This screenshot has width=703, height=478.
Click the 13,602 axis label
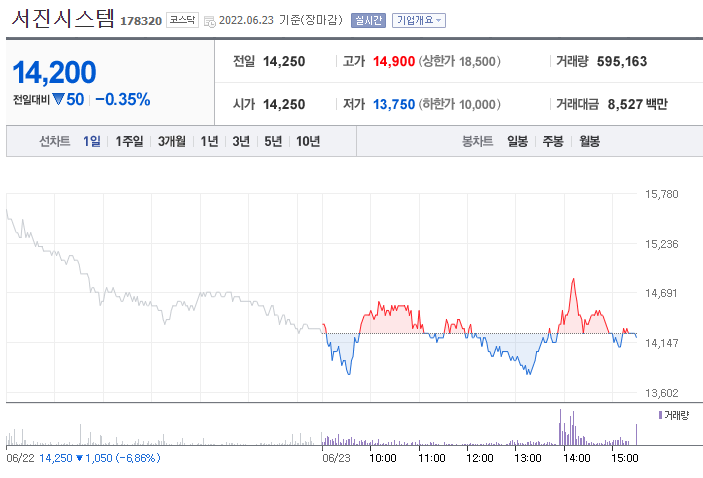[x=661, y=393]
